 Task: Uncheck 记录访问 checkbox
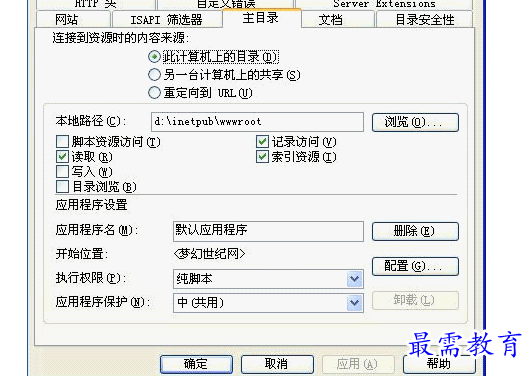(262, 142)
